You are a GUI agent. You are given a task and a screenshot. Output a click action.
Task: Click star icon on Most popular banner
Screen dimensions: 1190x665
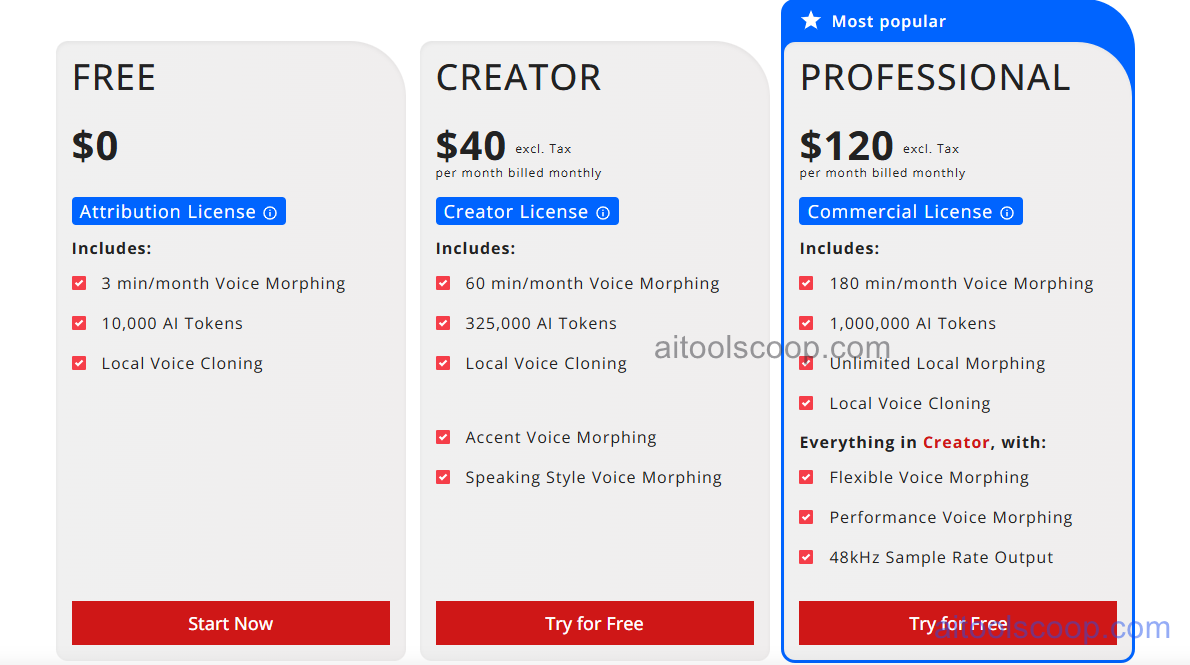(810, 20)
